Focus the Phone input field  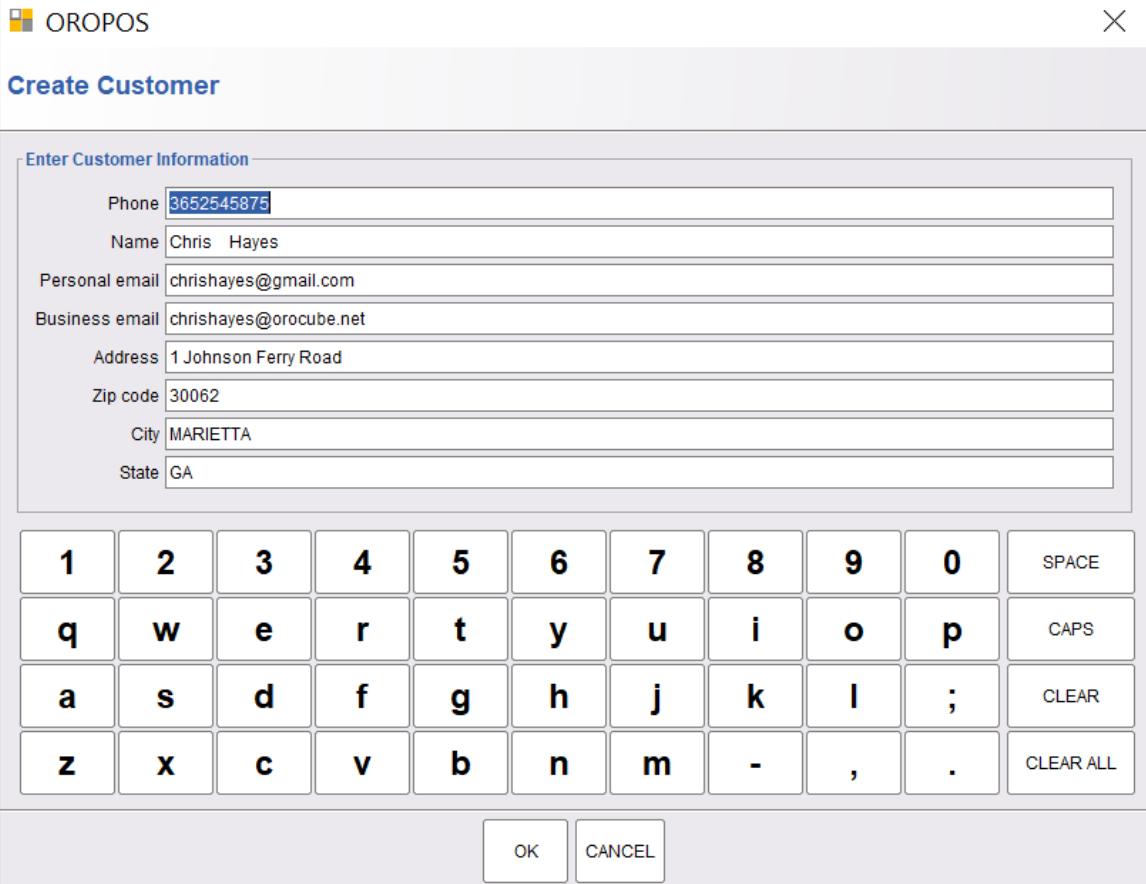(x=639, y=203)
